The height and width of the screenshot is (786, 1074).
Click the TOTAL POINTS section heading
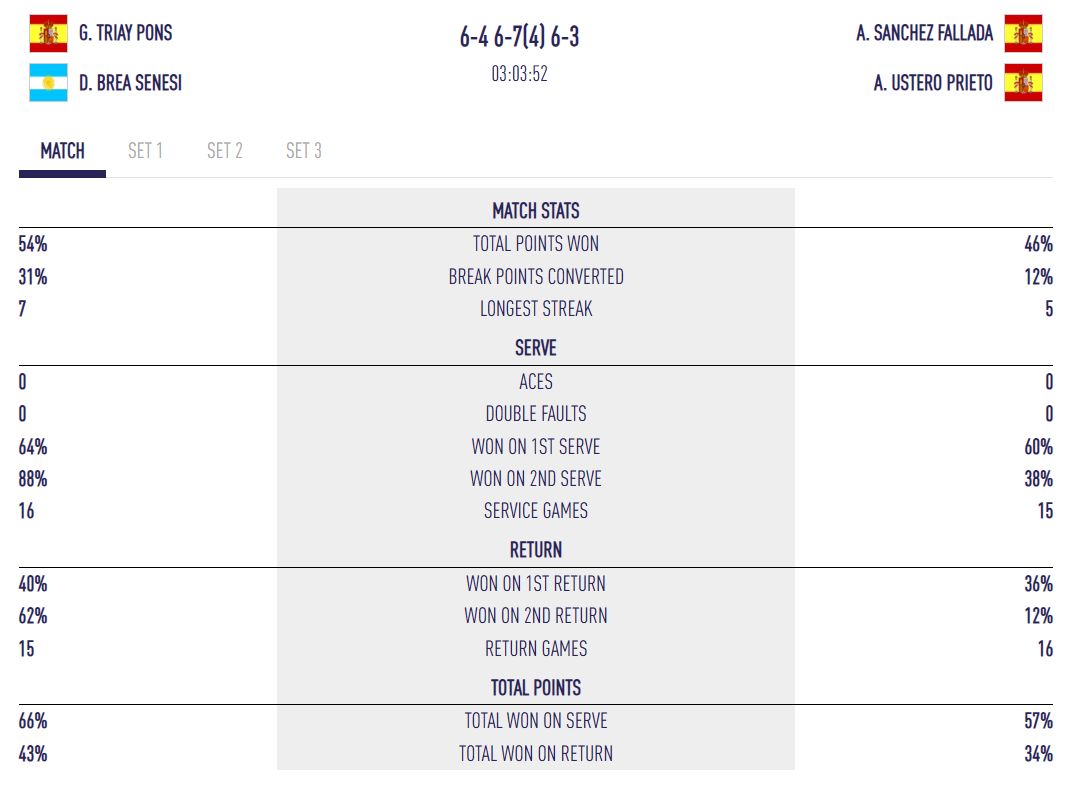(x=536, y=688)
